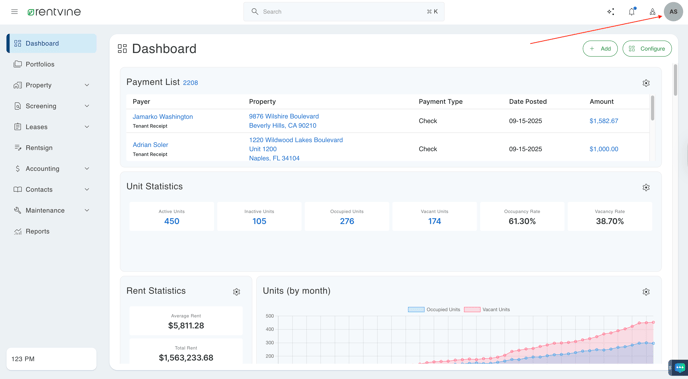Click the Screening sidebar icon
The height and width of the screenshot is (379, 688).
18,106
